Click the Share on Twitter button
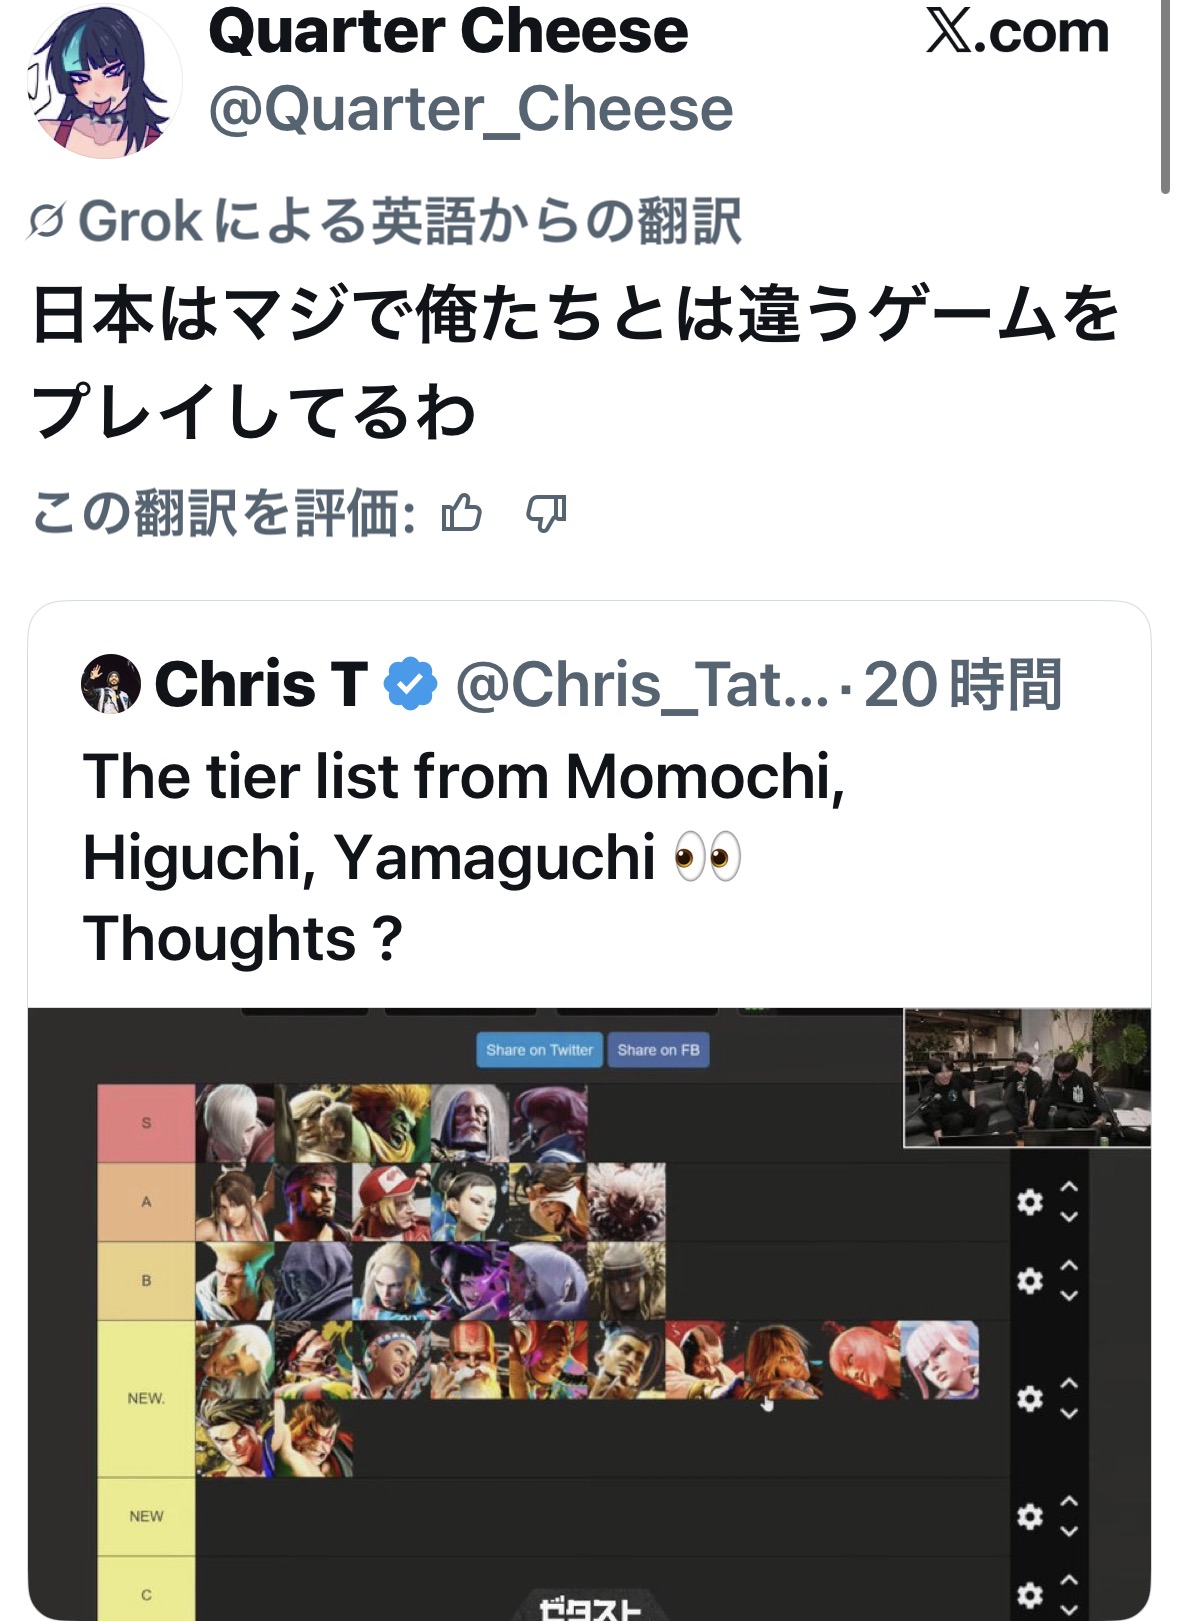1179x1621 pixels. point(539,1050)
